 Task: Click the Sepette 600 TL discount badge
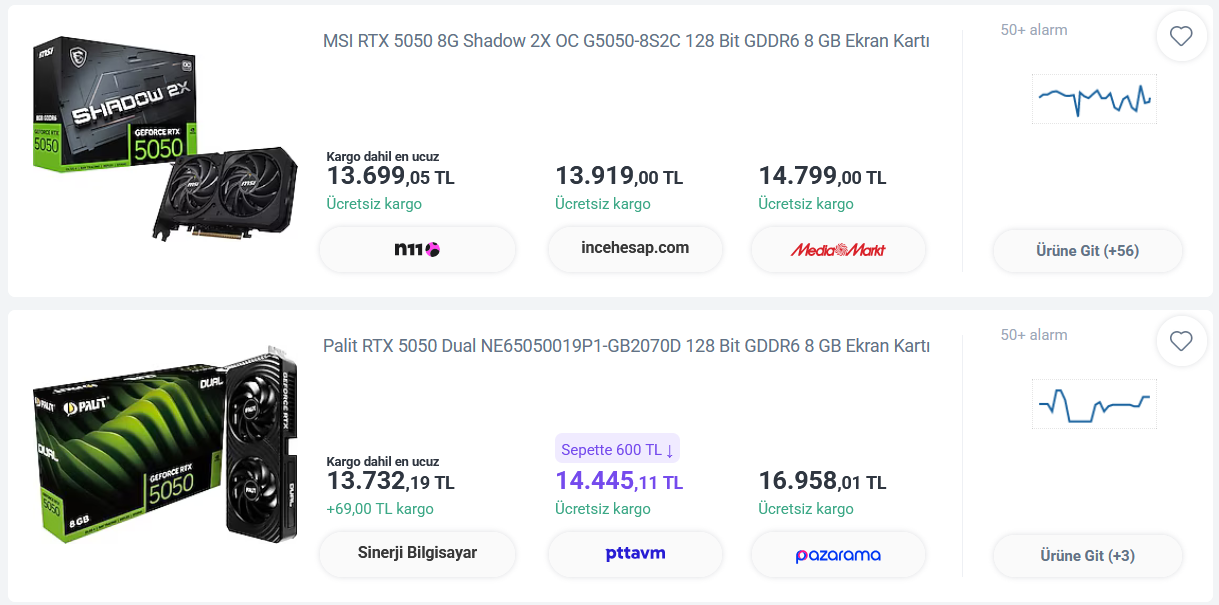(x=617, y=449)
